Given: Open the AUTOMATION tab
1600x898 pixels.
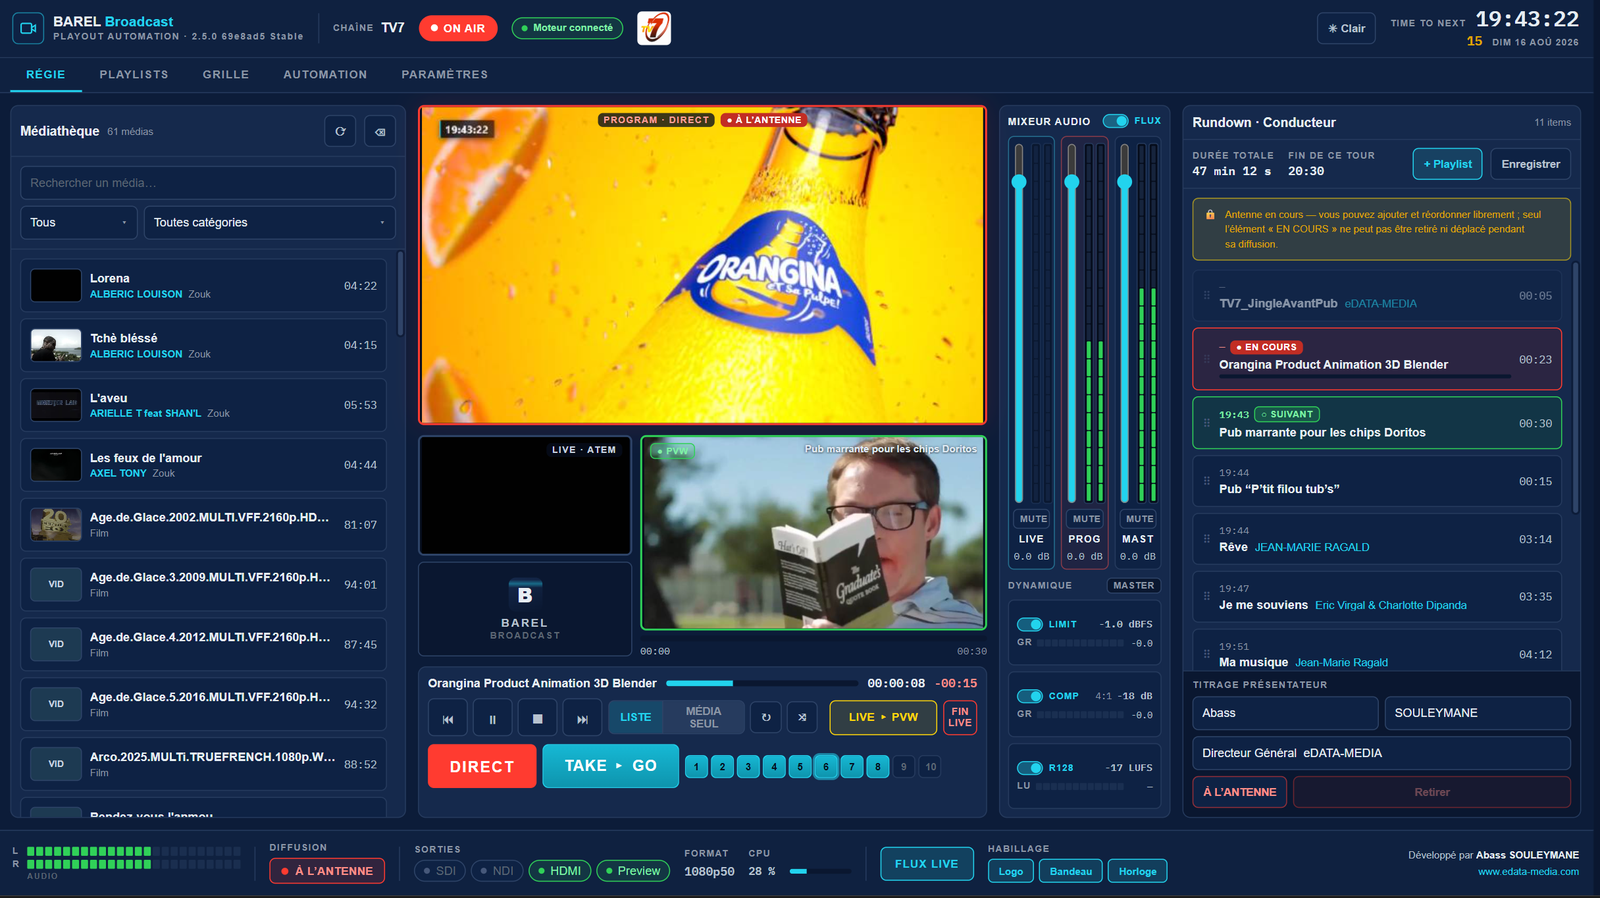Looking at the screenshot, I should click(325, 75).
